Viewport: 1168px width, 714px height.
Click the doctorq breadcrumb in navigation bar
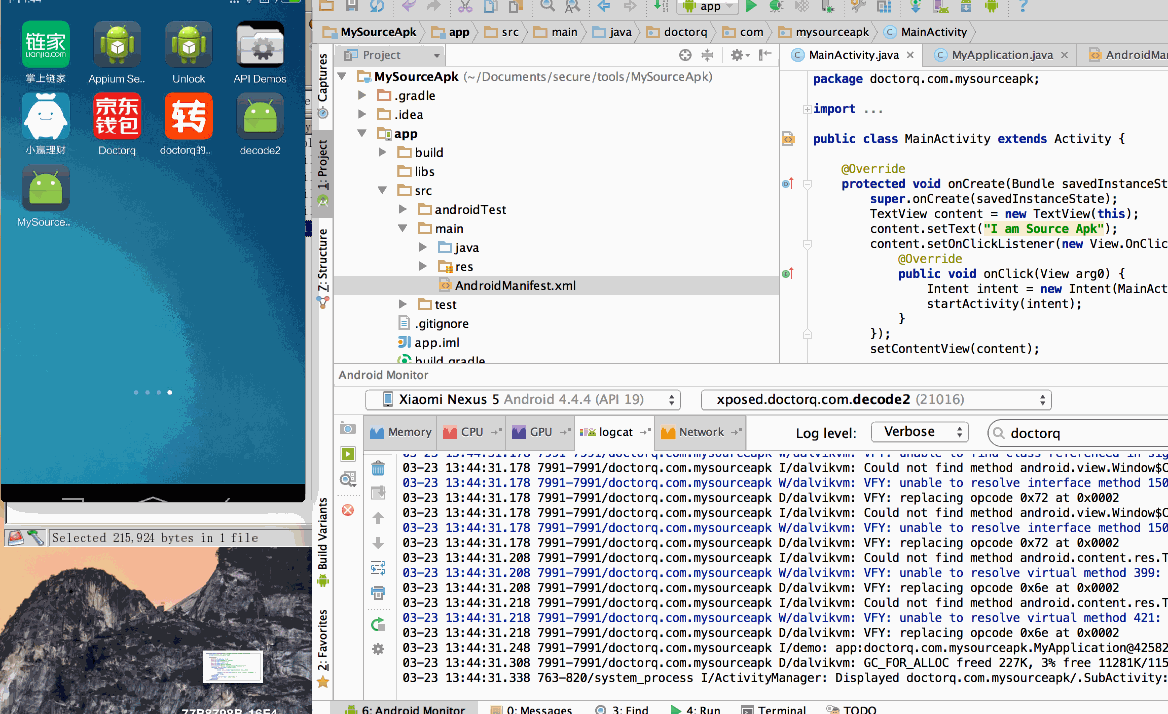(685, 32)
